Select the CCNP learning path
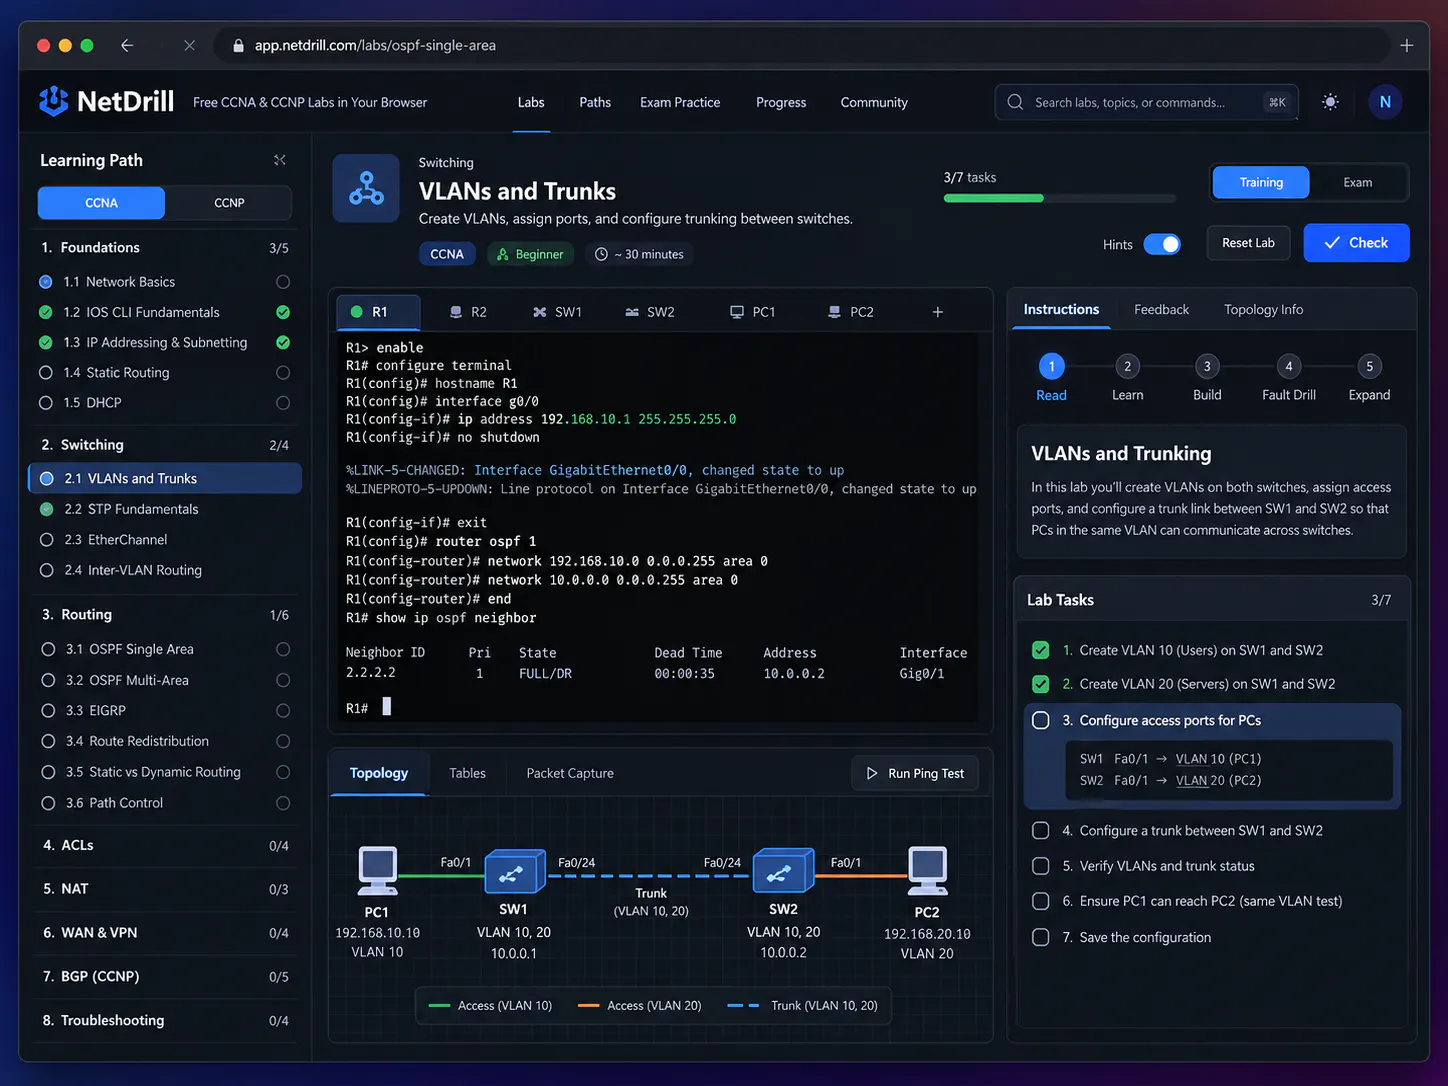Screen dimensions: 1448x1086 (229, 202)
